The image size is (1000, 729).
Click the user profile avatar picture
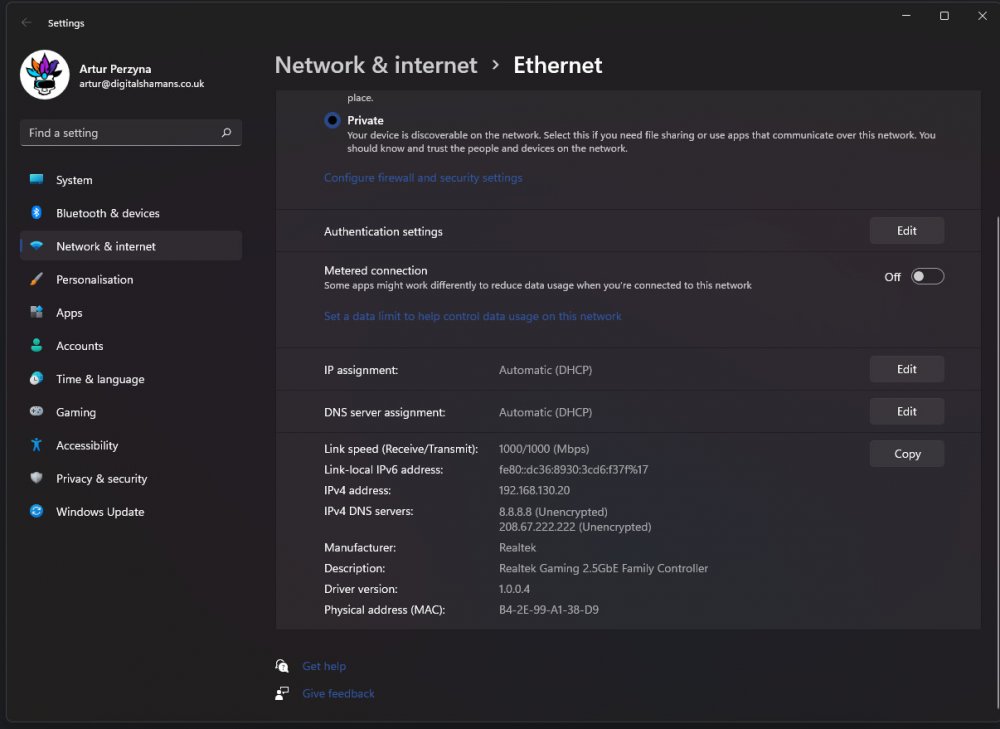pos(45,75)
